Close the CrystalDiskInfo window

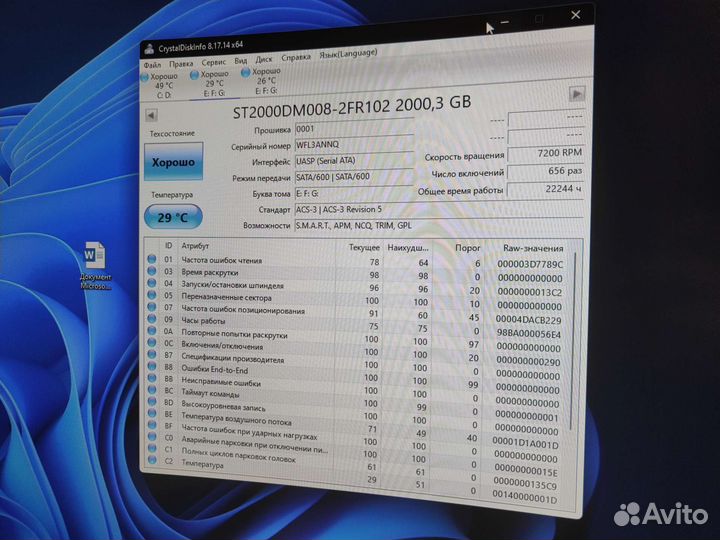576,15
